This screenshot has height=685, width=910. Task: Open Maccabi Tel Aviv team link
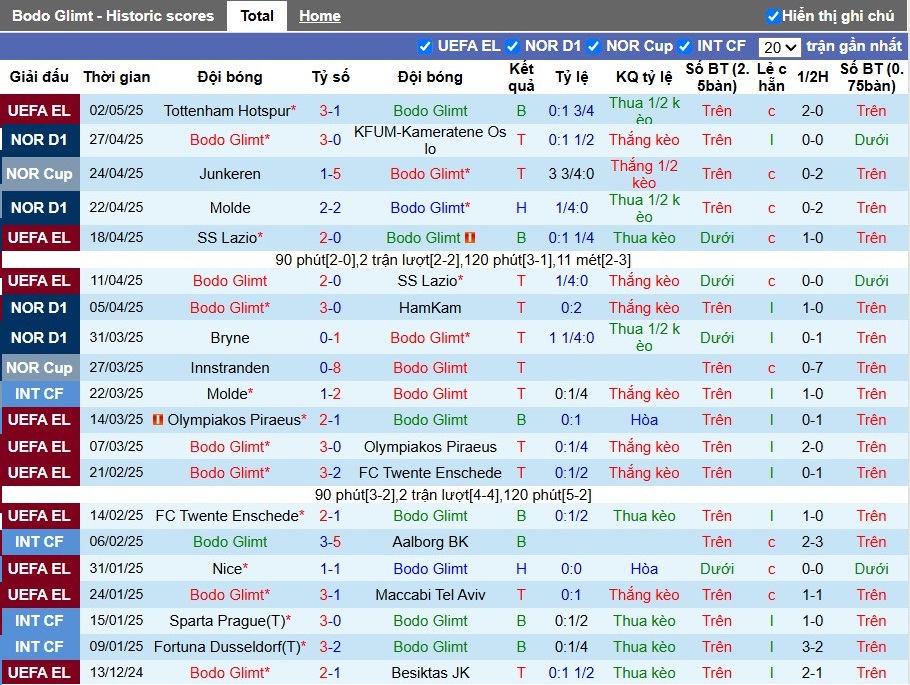(x=430, y=594)
